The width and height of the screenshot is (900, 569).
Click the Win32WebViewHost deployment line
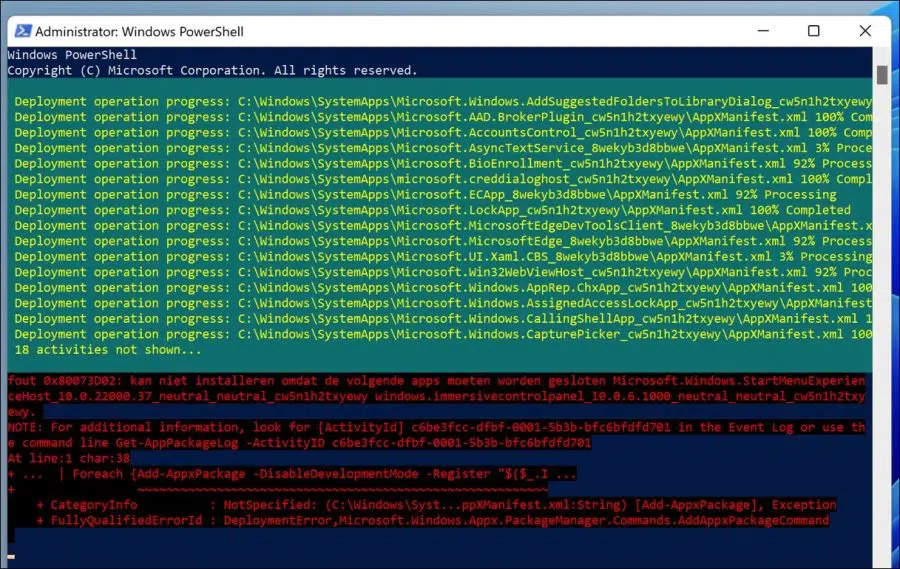point(443,272)
